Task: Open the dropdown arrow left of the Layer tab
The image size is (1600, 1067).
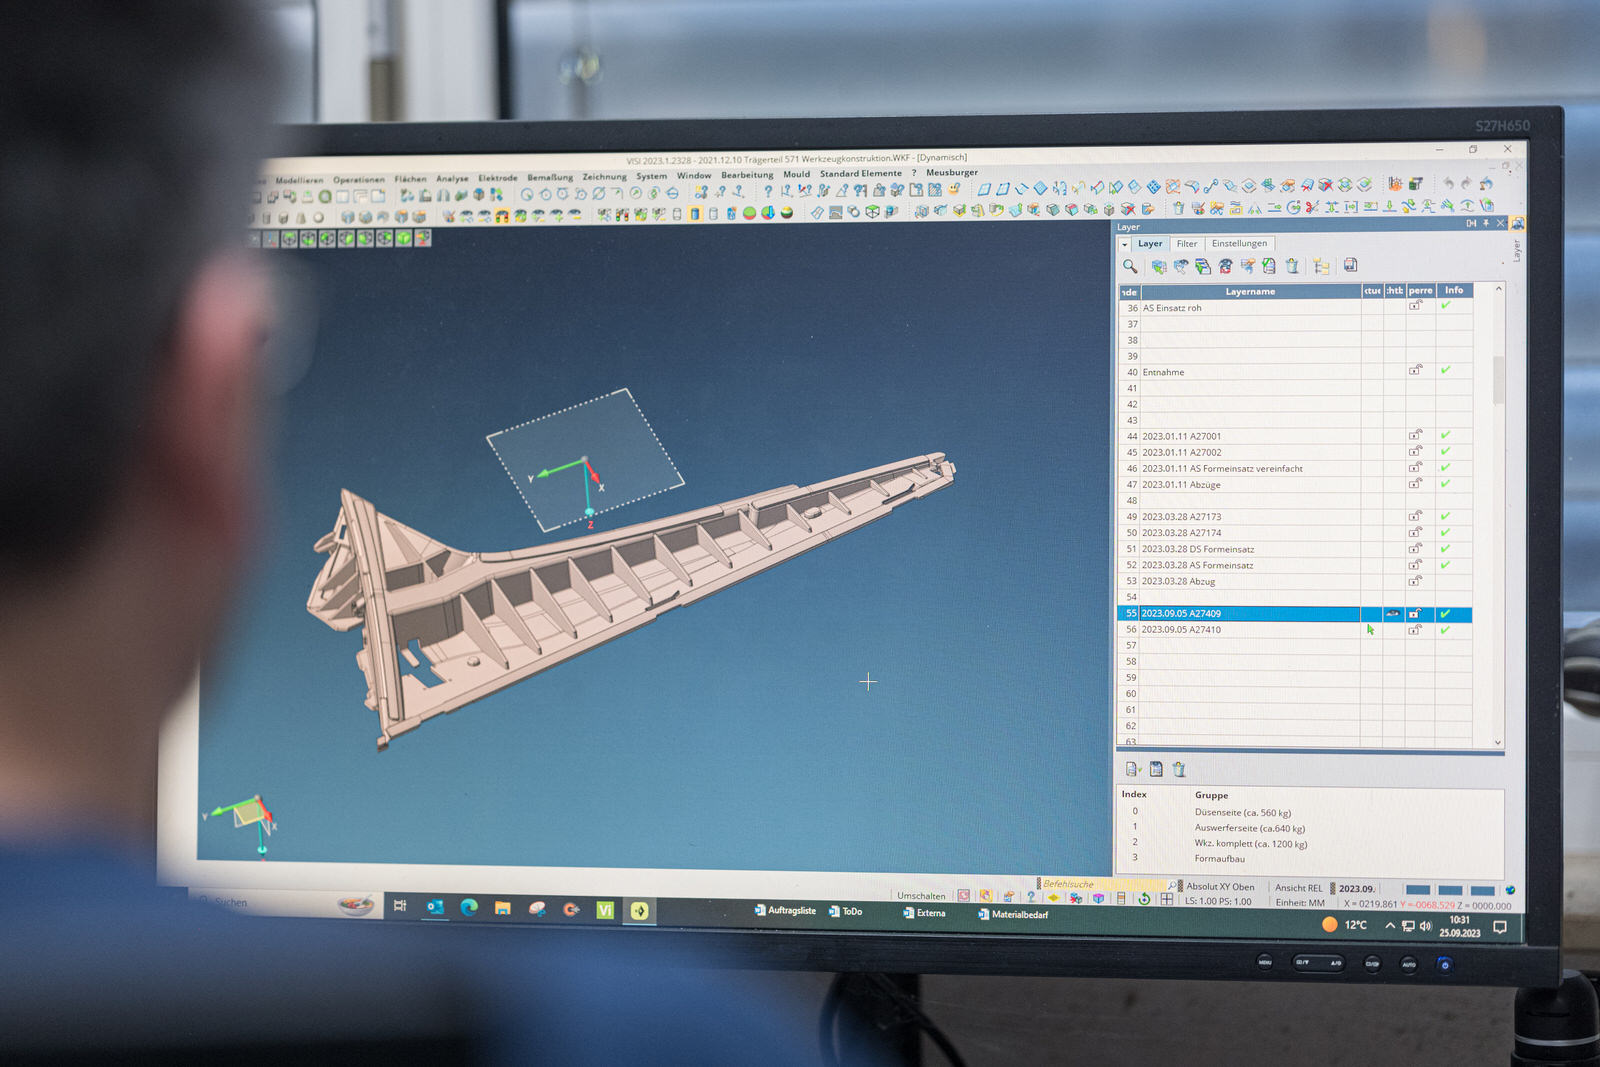Action: (x=1124, y=244)
